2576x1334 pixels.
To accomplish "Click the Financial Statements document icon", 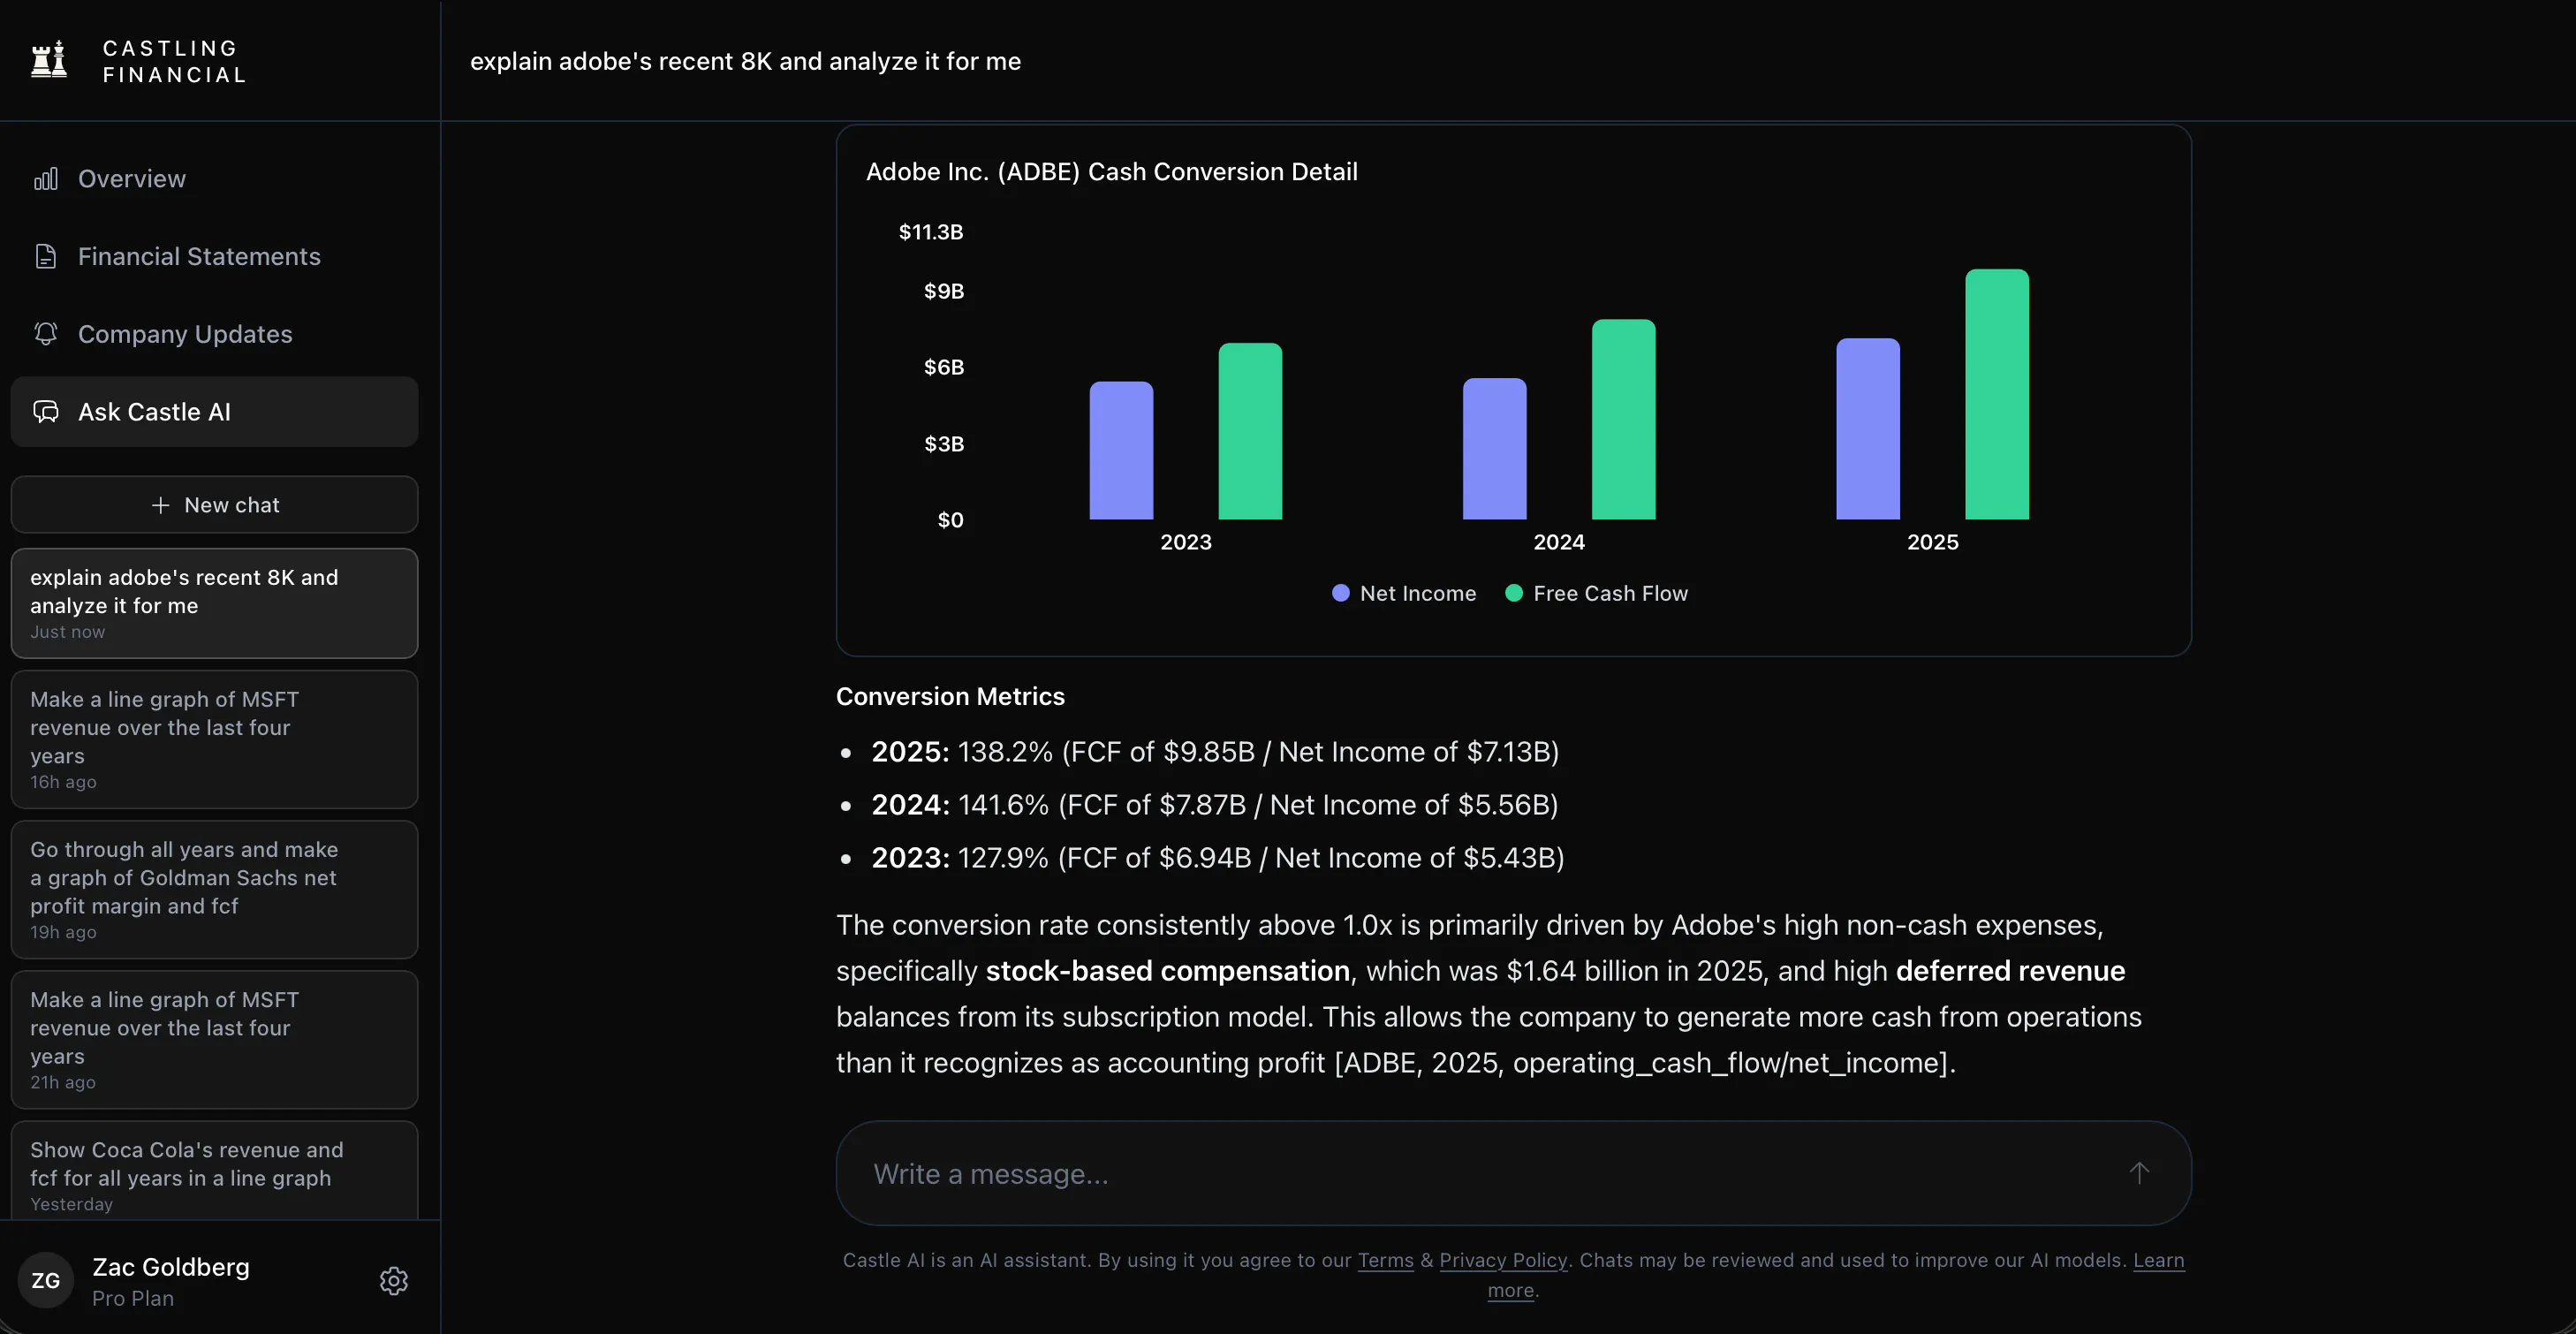I will coord(46,256).
